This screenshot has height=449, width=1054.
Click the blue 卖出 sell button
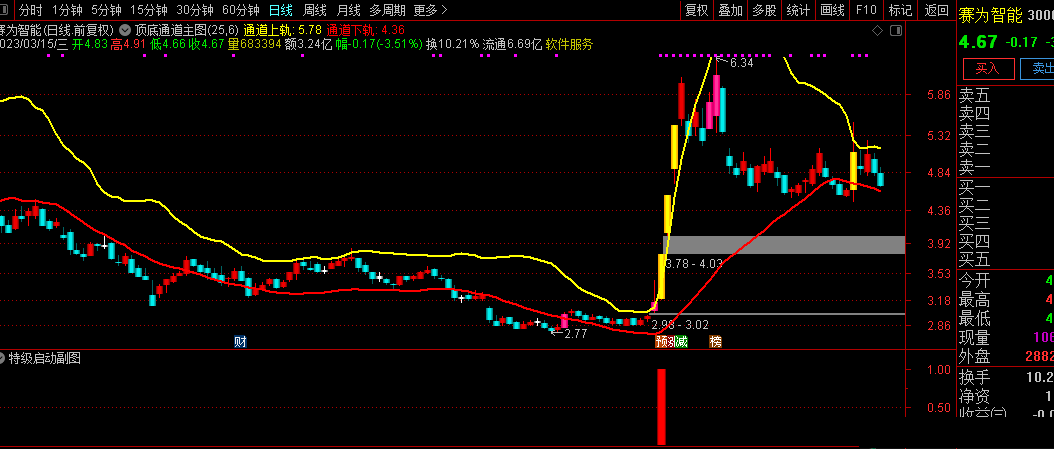pos(1039,69)
